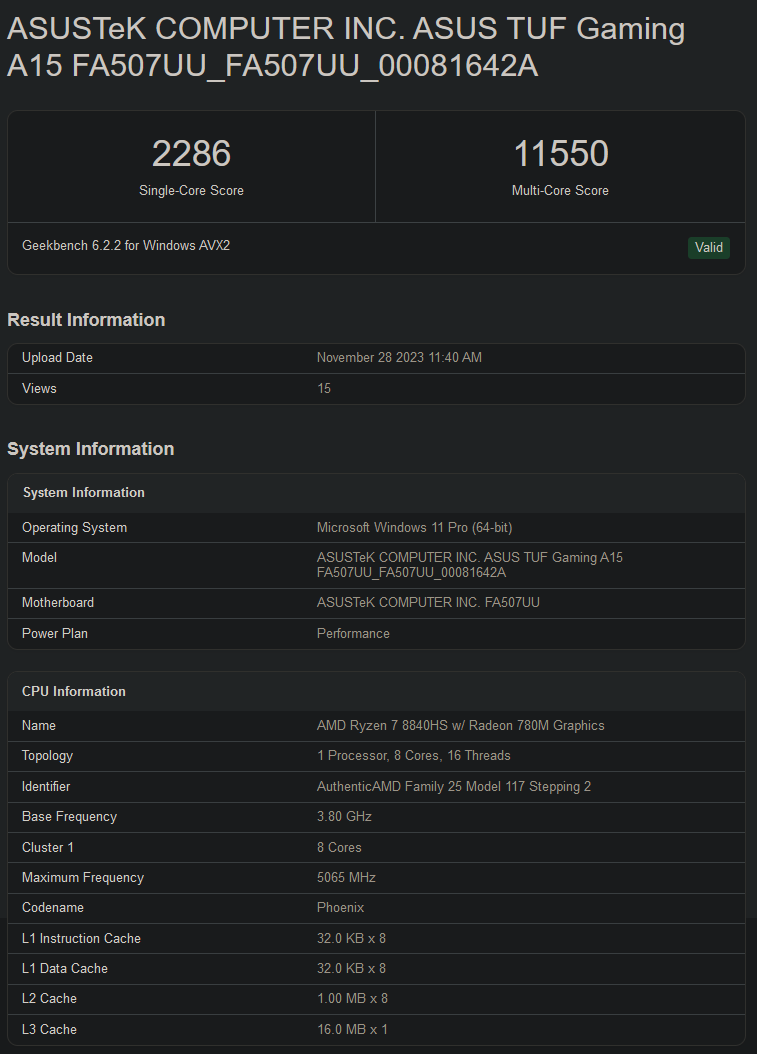Select Microsoft Windows 11 Pro (64-bit) value

pos(415,528)
